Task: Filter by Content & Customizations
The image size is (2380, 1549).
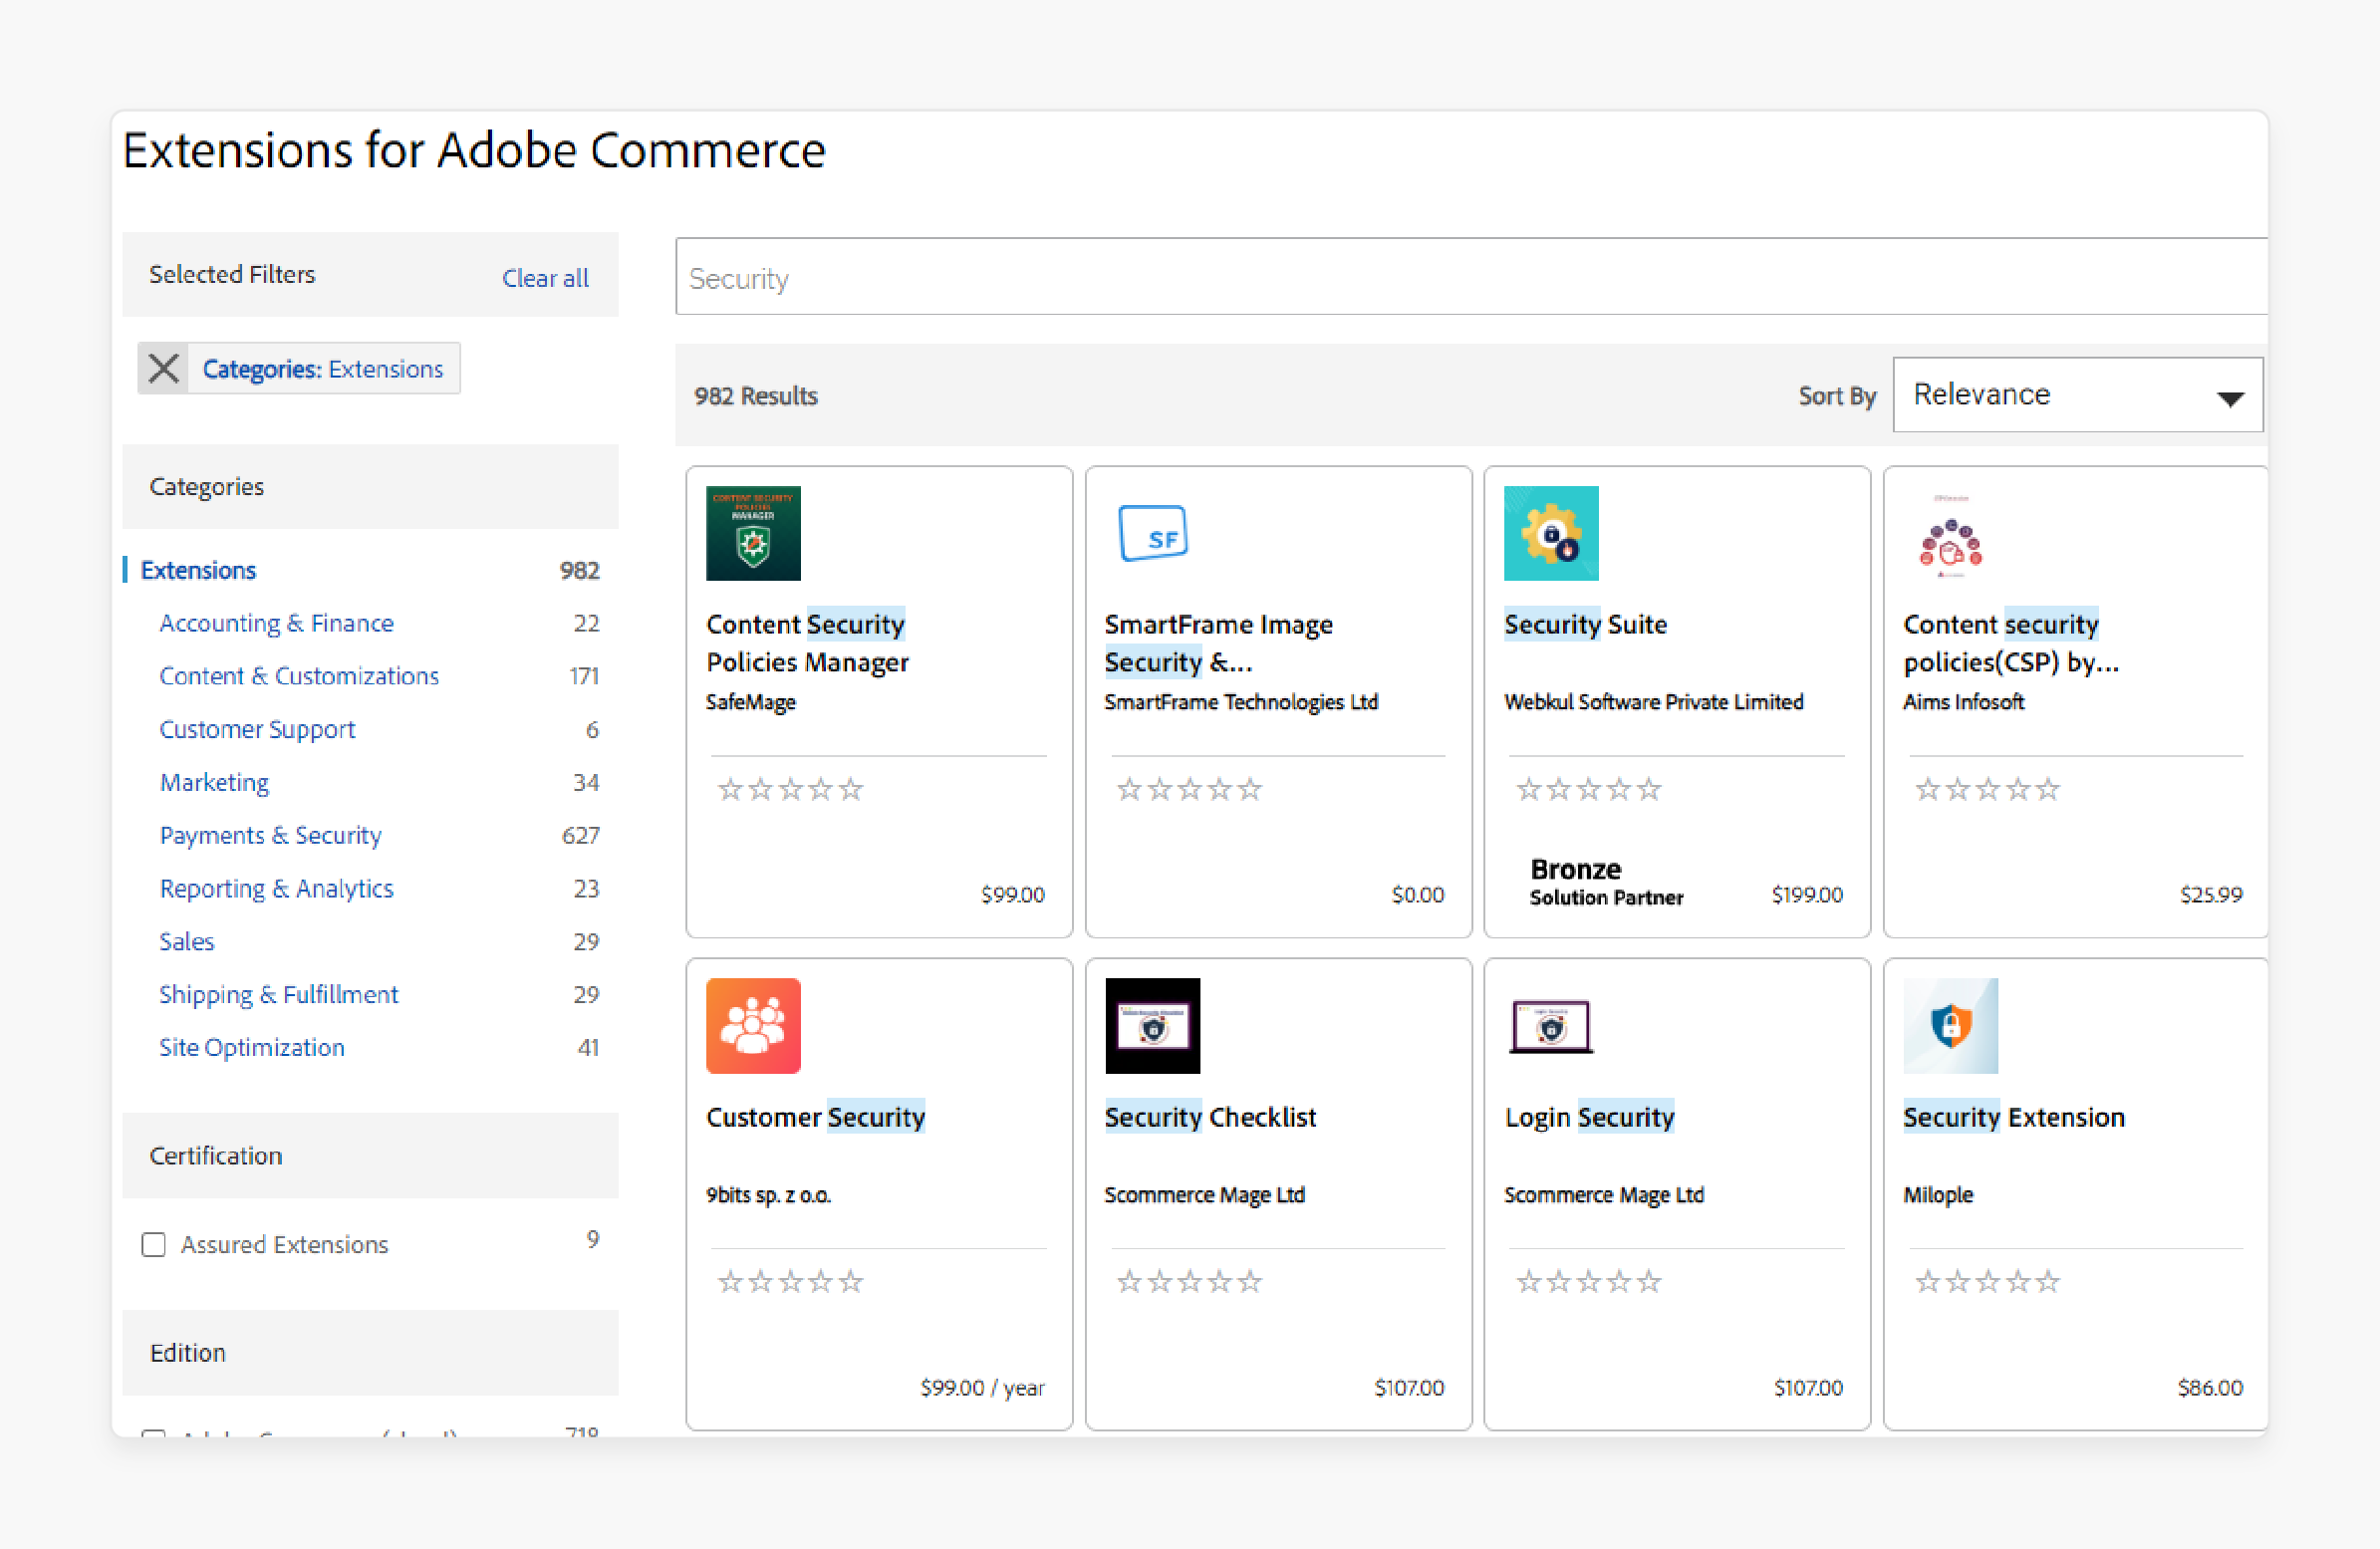Action: [x=299, y=676]
